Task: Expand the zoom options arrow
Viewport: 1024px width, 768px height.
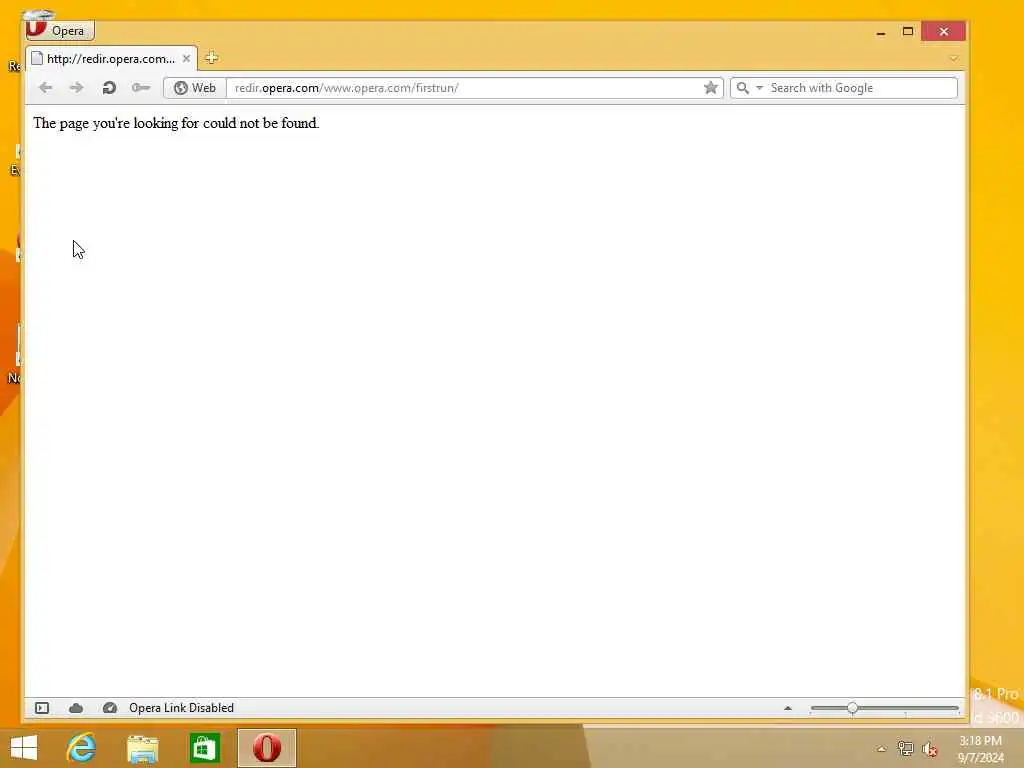Action: 788,708
